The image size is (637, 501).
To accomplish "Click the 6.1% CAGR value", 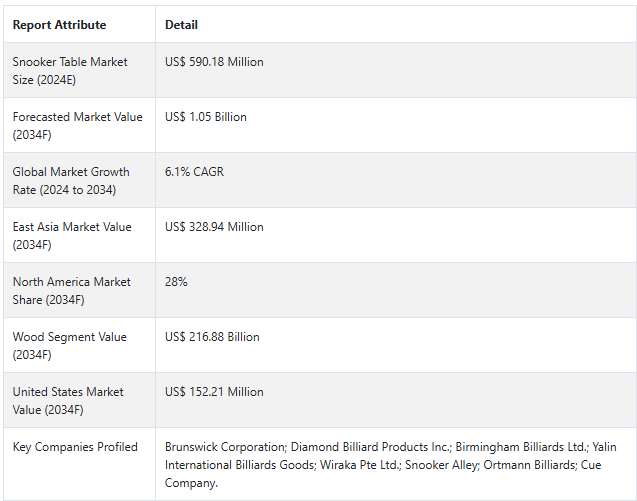I will (194, 172).
